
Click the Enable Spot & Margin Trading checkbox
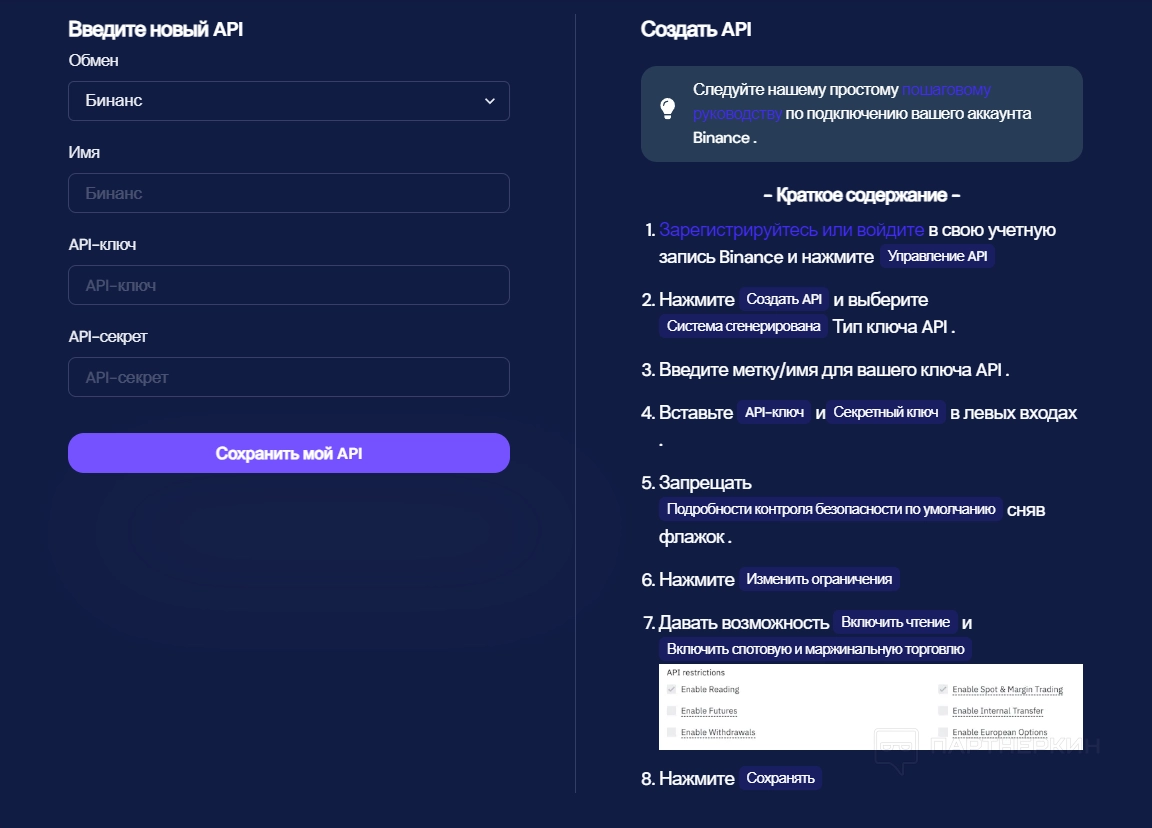943,689
